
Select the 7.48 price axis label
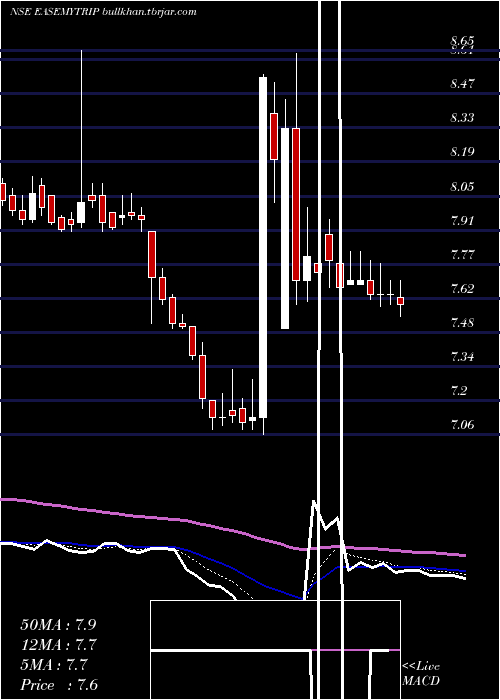click(x=462, y=322)
